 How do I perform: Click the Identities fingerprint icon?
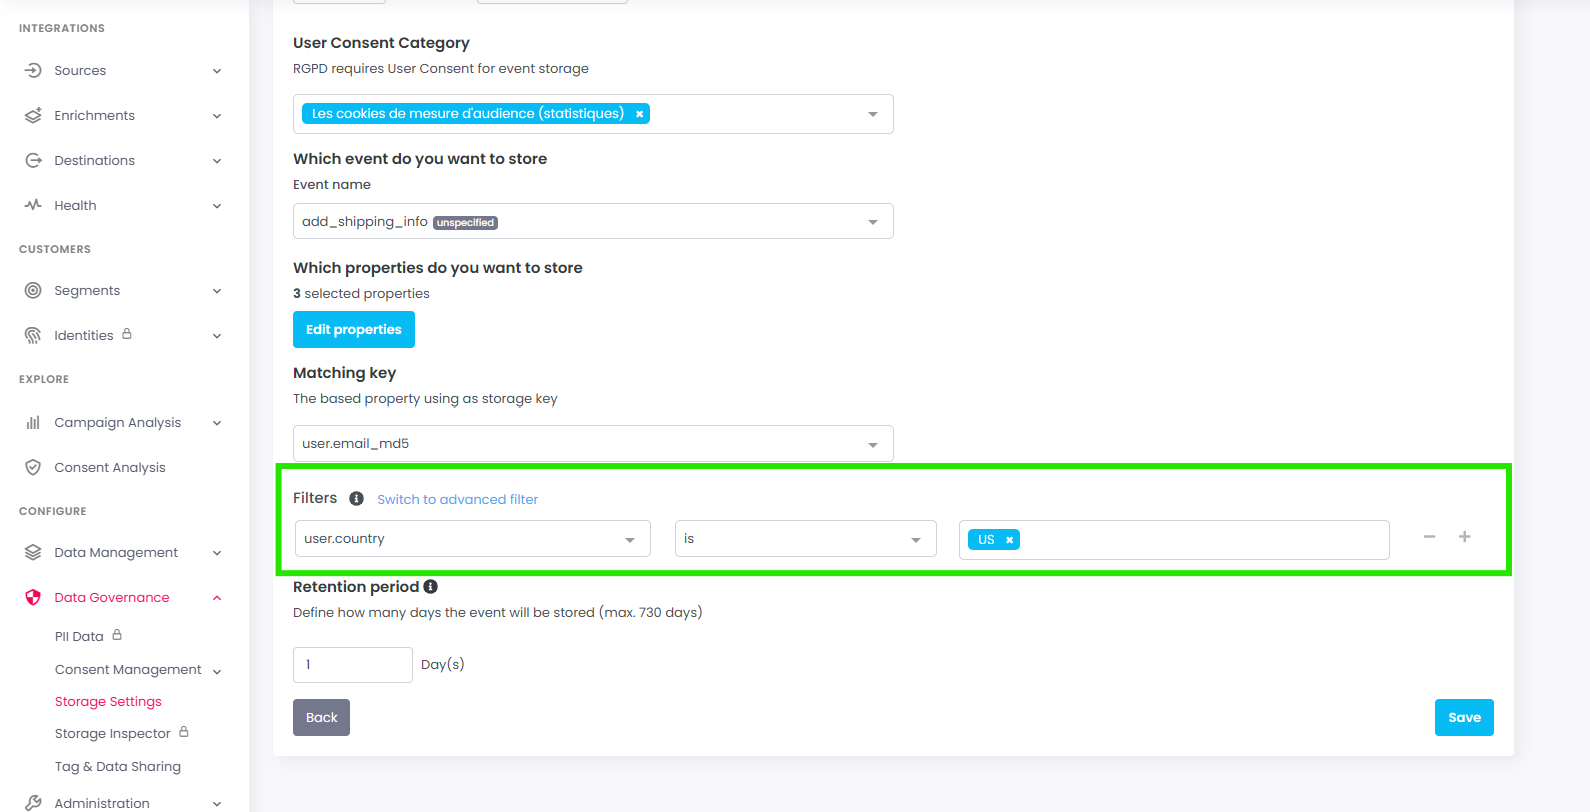click(33, 335)
